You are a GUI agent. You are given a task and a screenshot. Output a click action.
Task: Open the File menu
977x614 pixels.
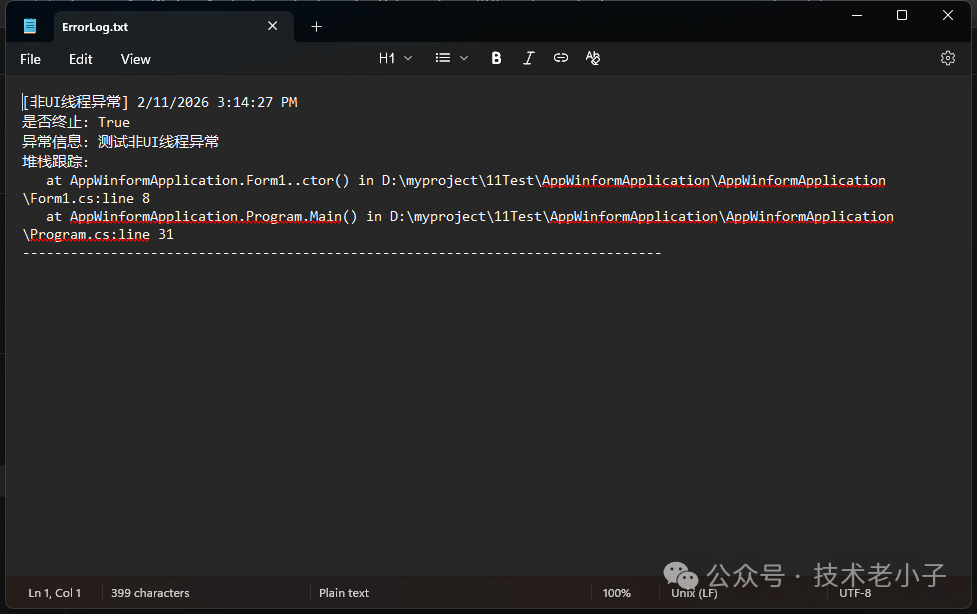31,59
